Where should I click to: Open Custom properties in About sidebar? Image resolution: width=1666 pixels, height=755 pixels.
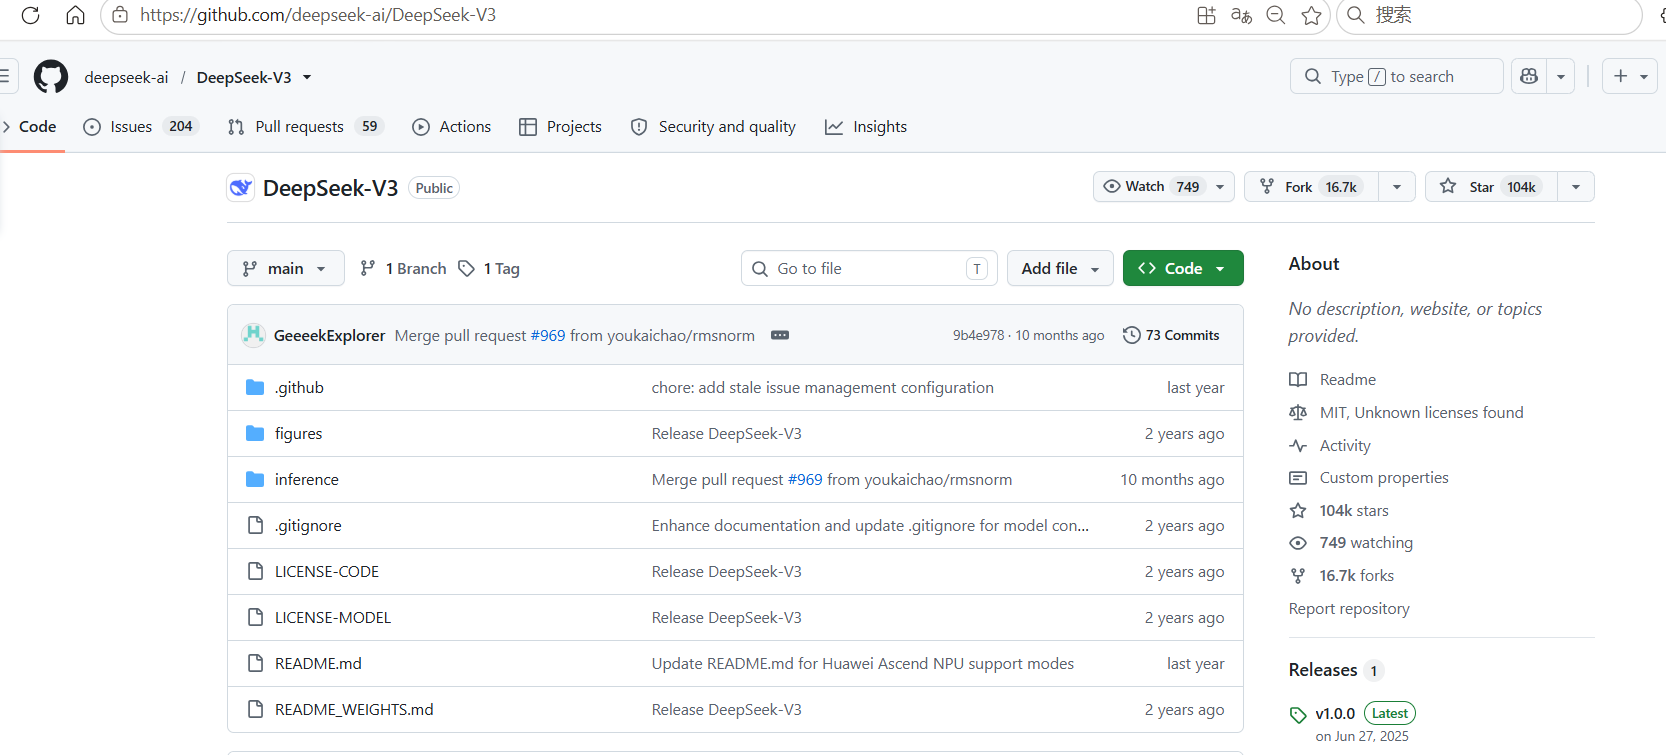[x=1384, y=478]
